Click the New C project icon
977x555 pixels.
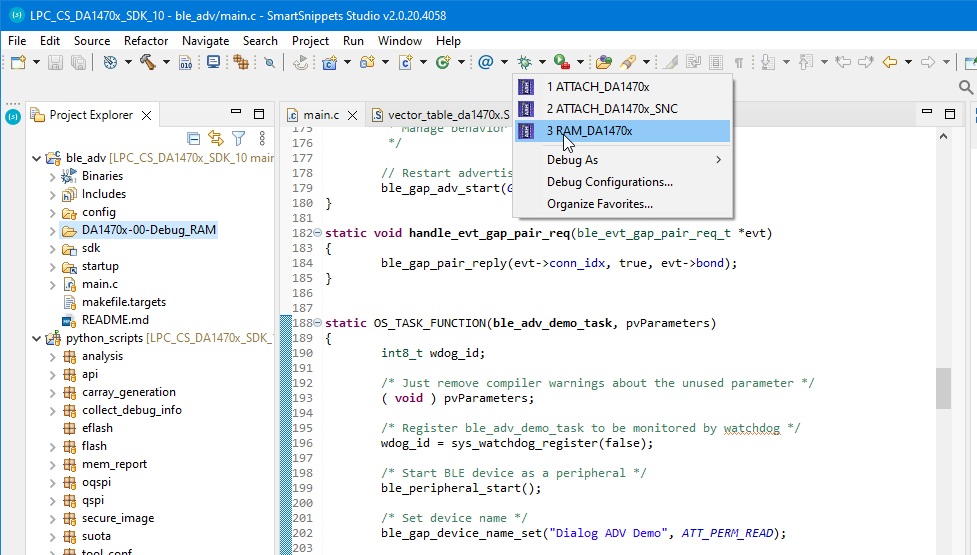330,62
